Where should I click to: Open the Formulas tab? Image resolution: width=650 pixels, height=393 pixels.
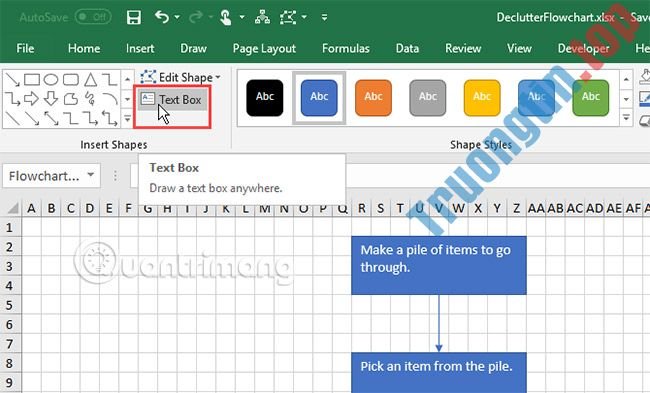coord(346,49)
